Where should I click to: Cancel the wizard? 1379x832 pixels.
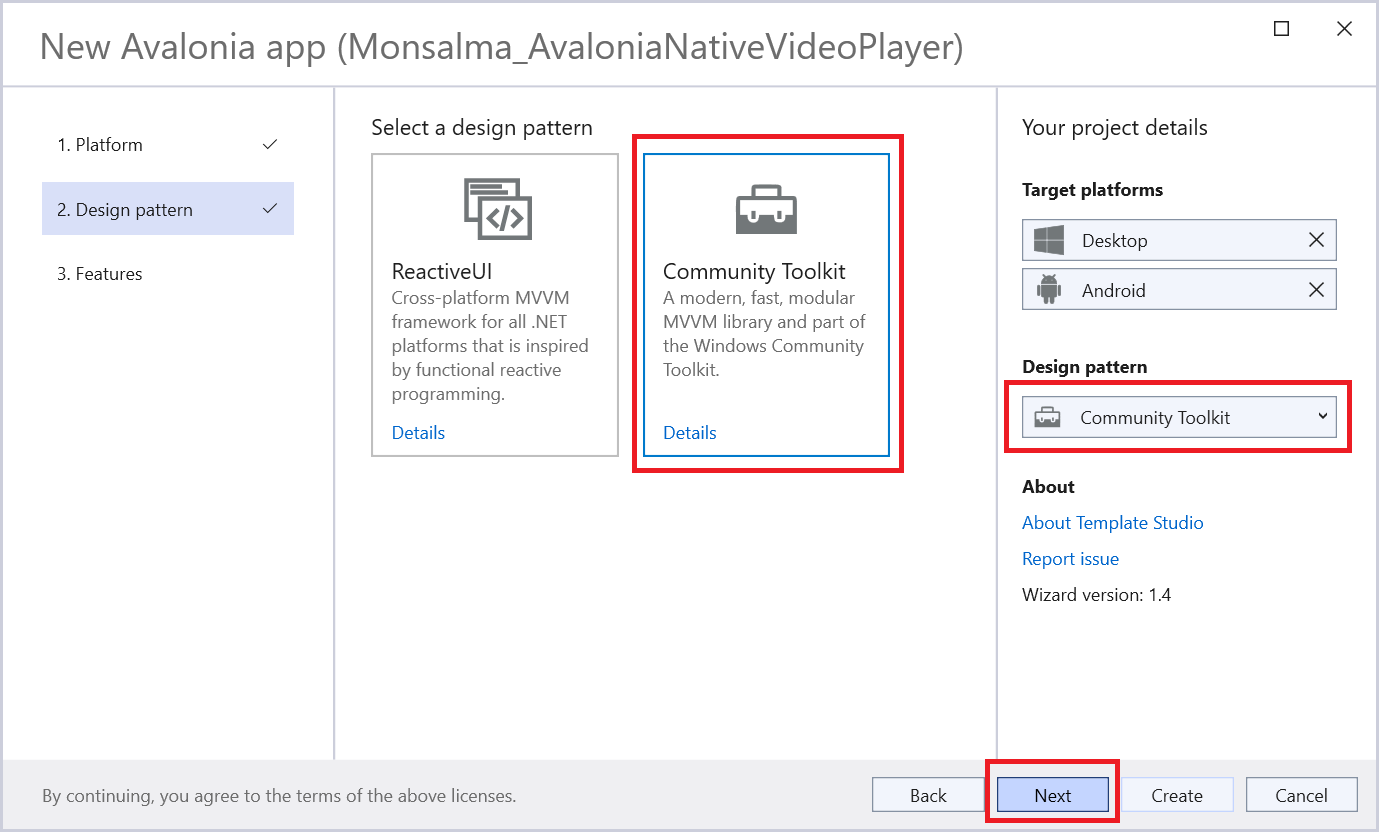point(1302,795)
